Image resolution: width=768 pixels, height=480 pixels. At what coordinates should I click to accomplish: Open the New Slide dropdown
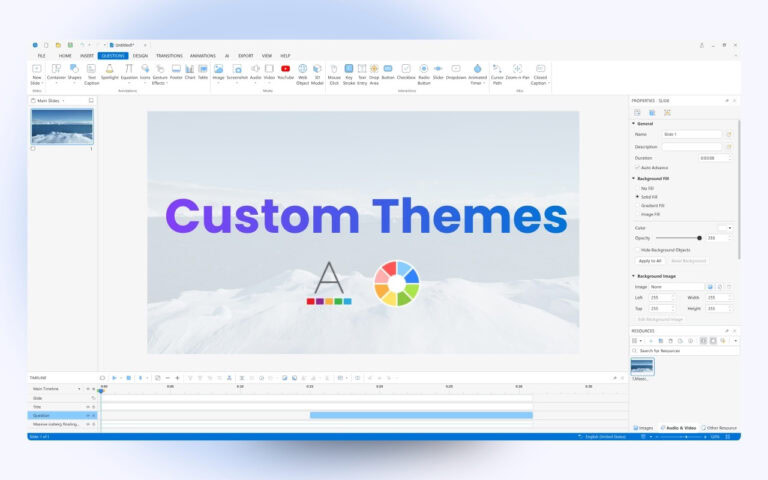click(42, 83)
